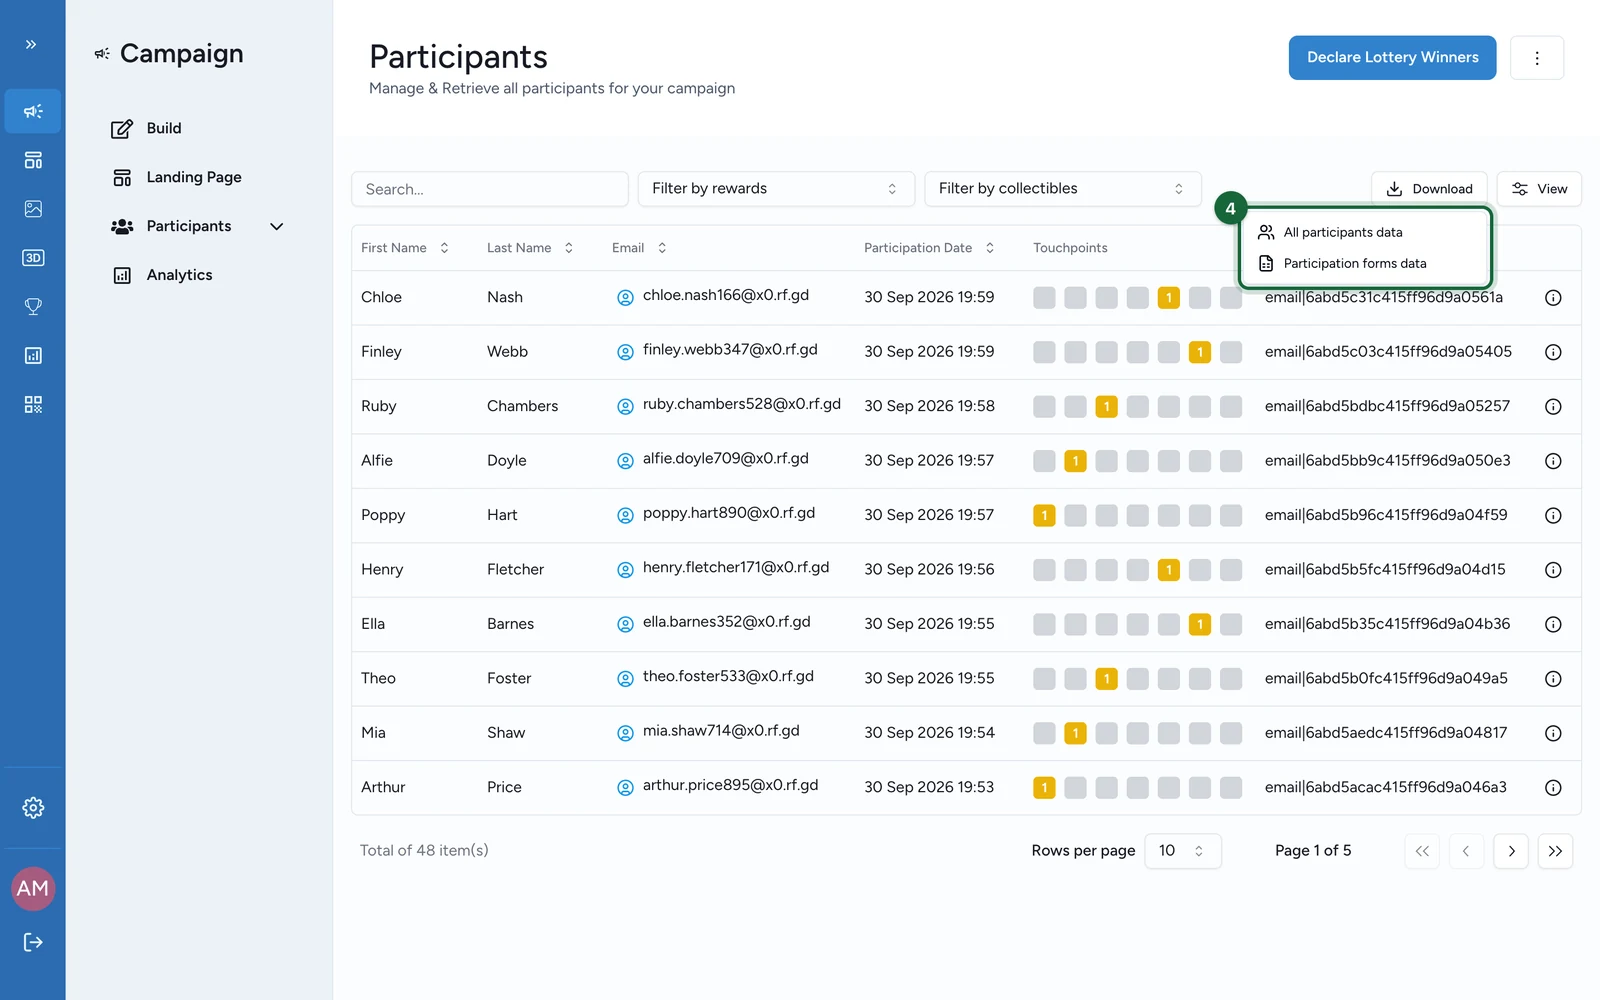Expand the left sidebar with double chevron
The image size is (1600, 1000).
(31, 44)
